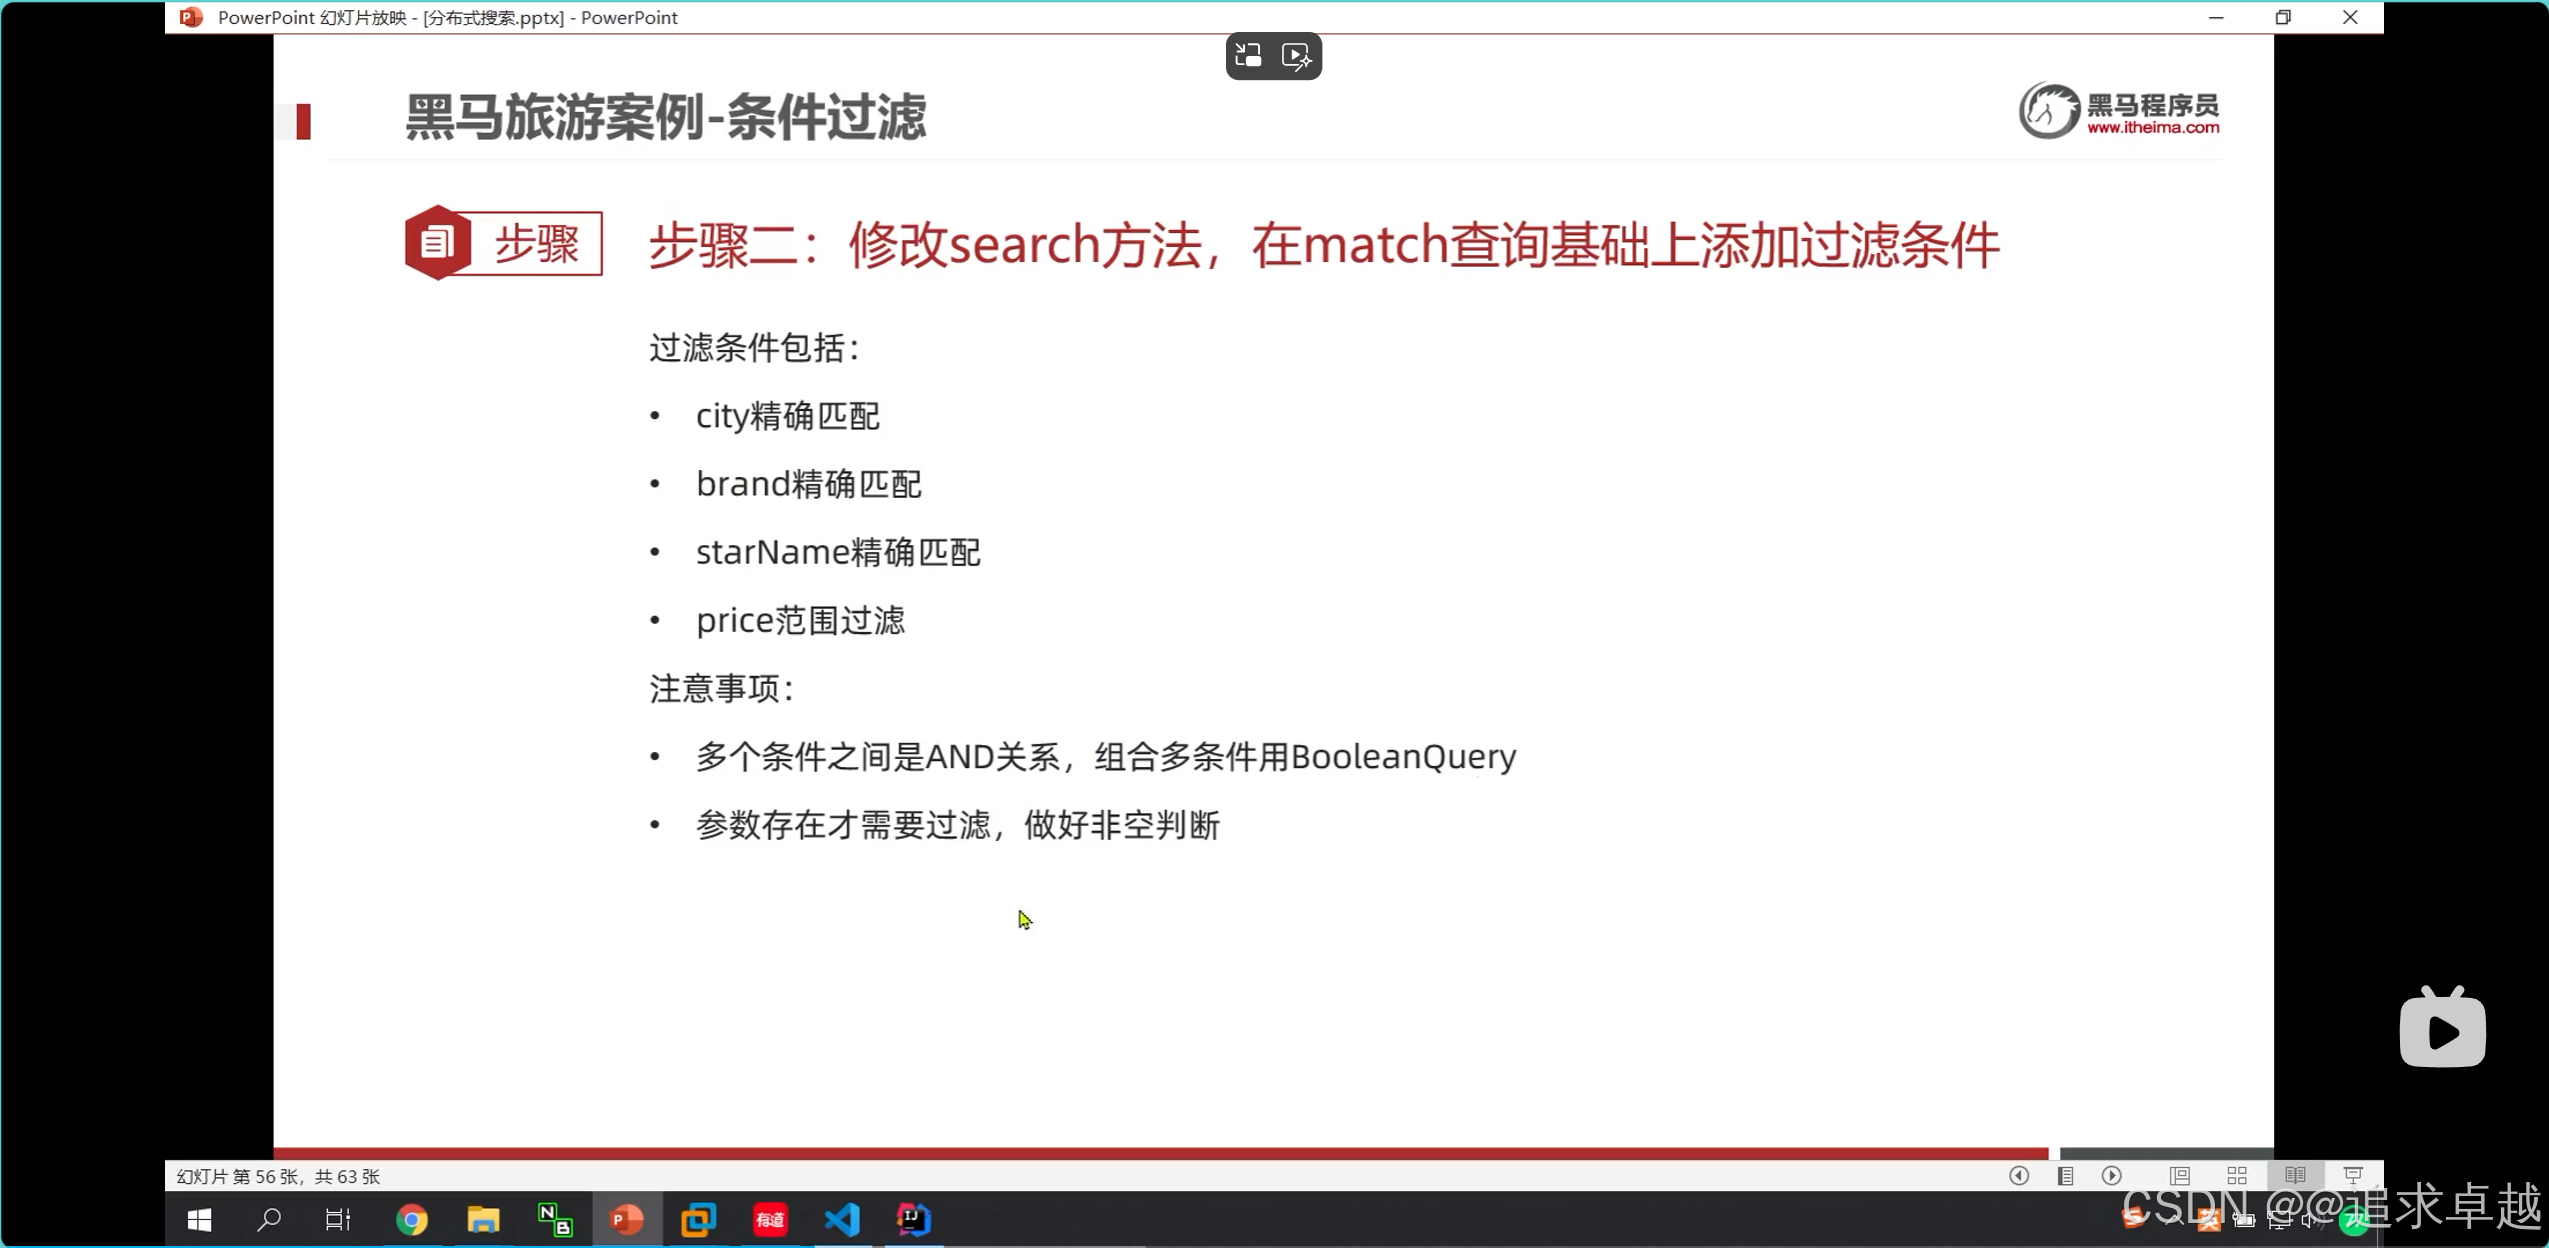Click the www.itheima.com logo link
Viewport: 2549px width, 1248px height.
coord(2152,127)
